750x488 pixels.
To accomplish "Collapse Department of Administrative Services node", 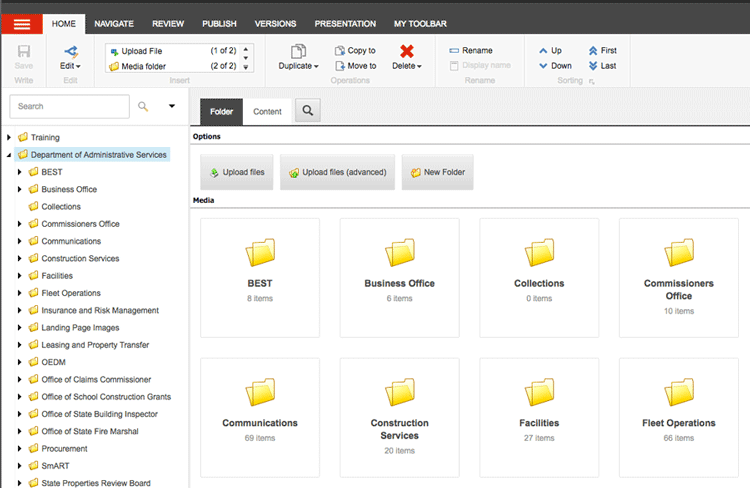I will pos(10,155).
